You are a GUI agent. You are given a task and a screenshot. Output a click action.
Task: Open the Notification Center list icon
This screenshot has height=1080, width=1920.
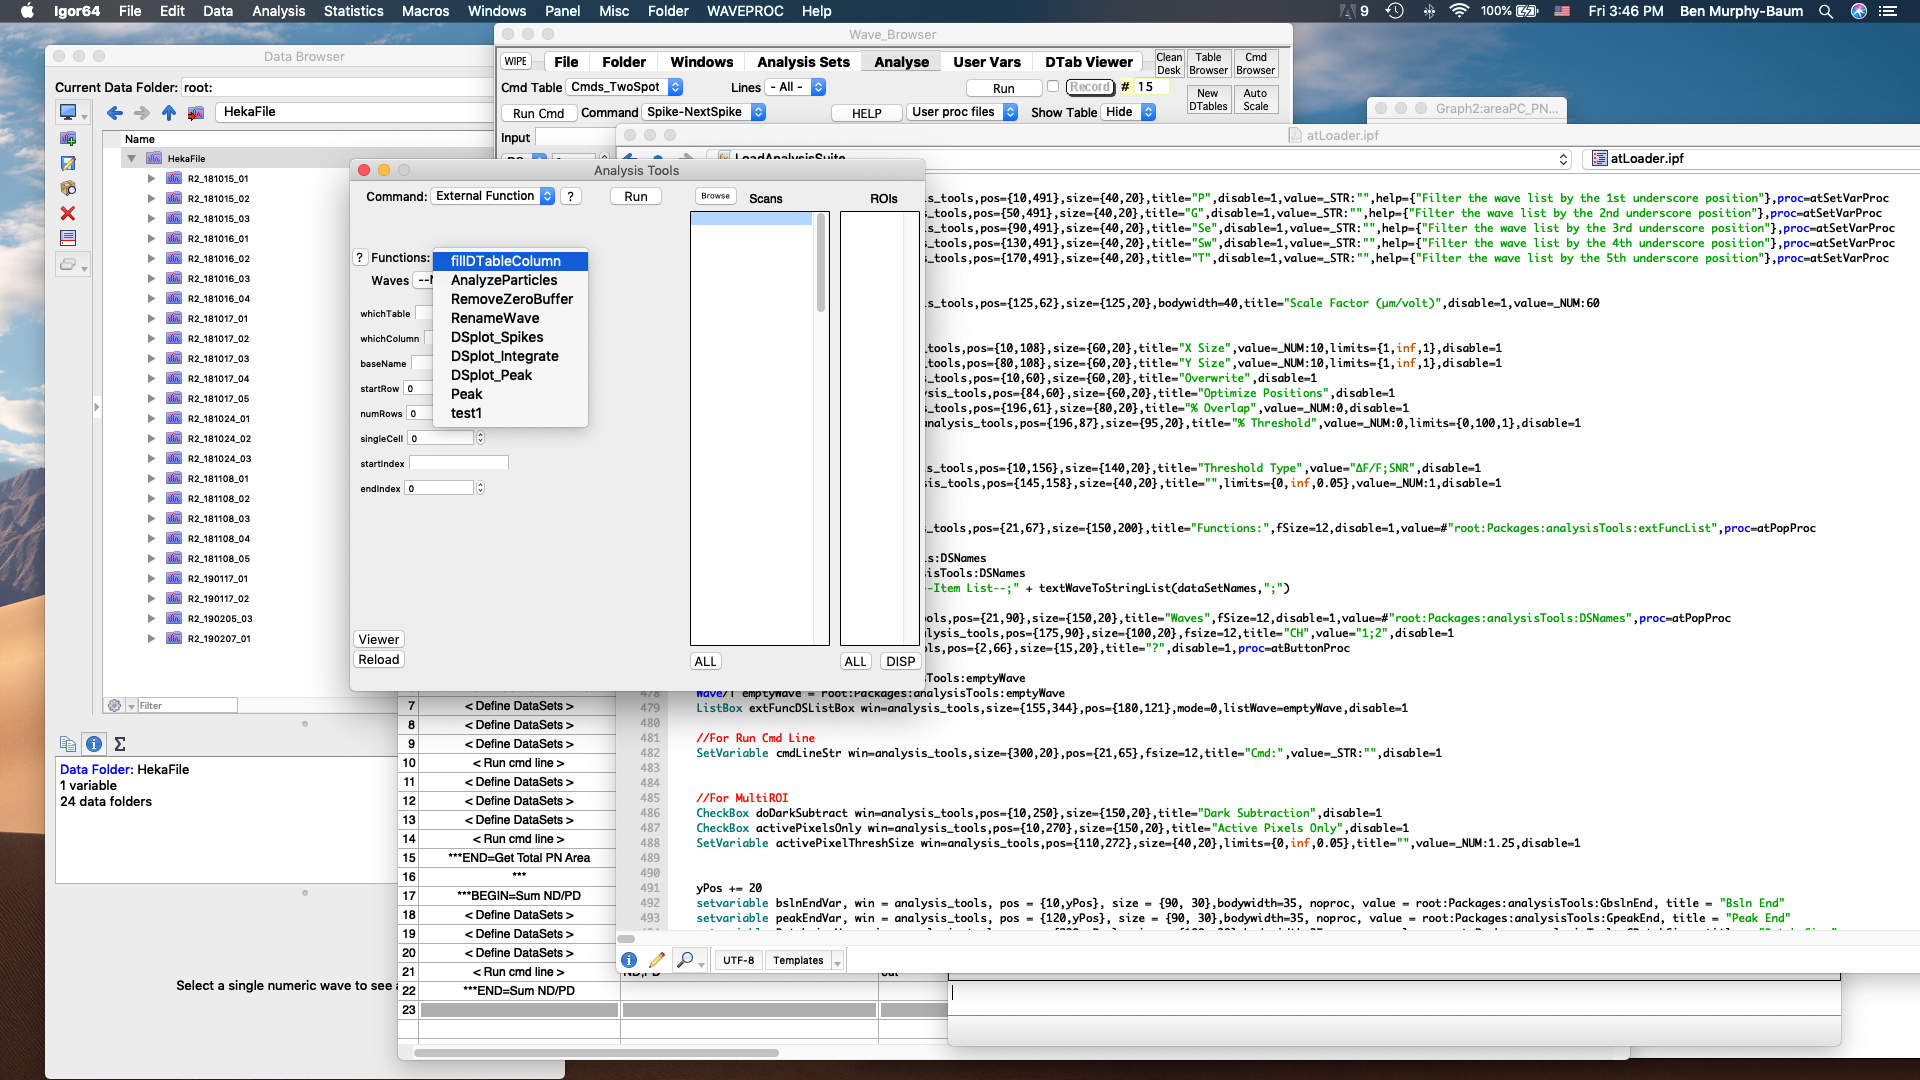(1888, 11)
